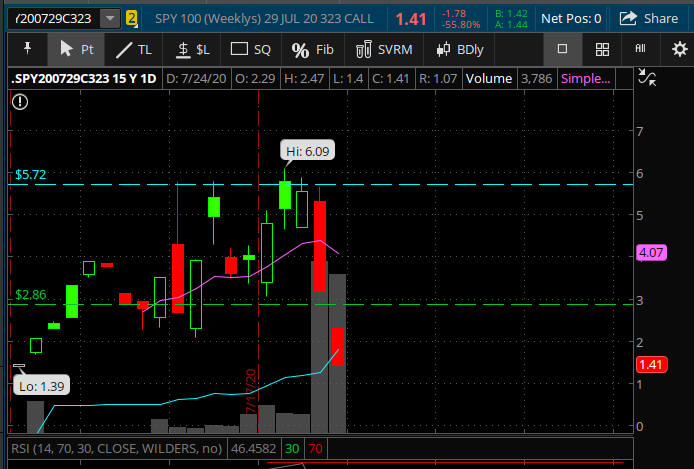Switch to single chart layout
Image resolution: width=694 pixels, height=469 pixels.
(563, 49)
